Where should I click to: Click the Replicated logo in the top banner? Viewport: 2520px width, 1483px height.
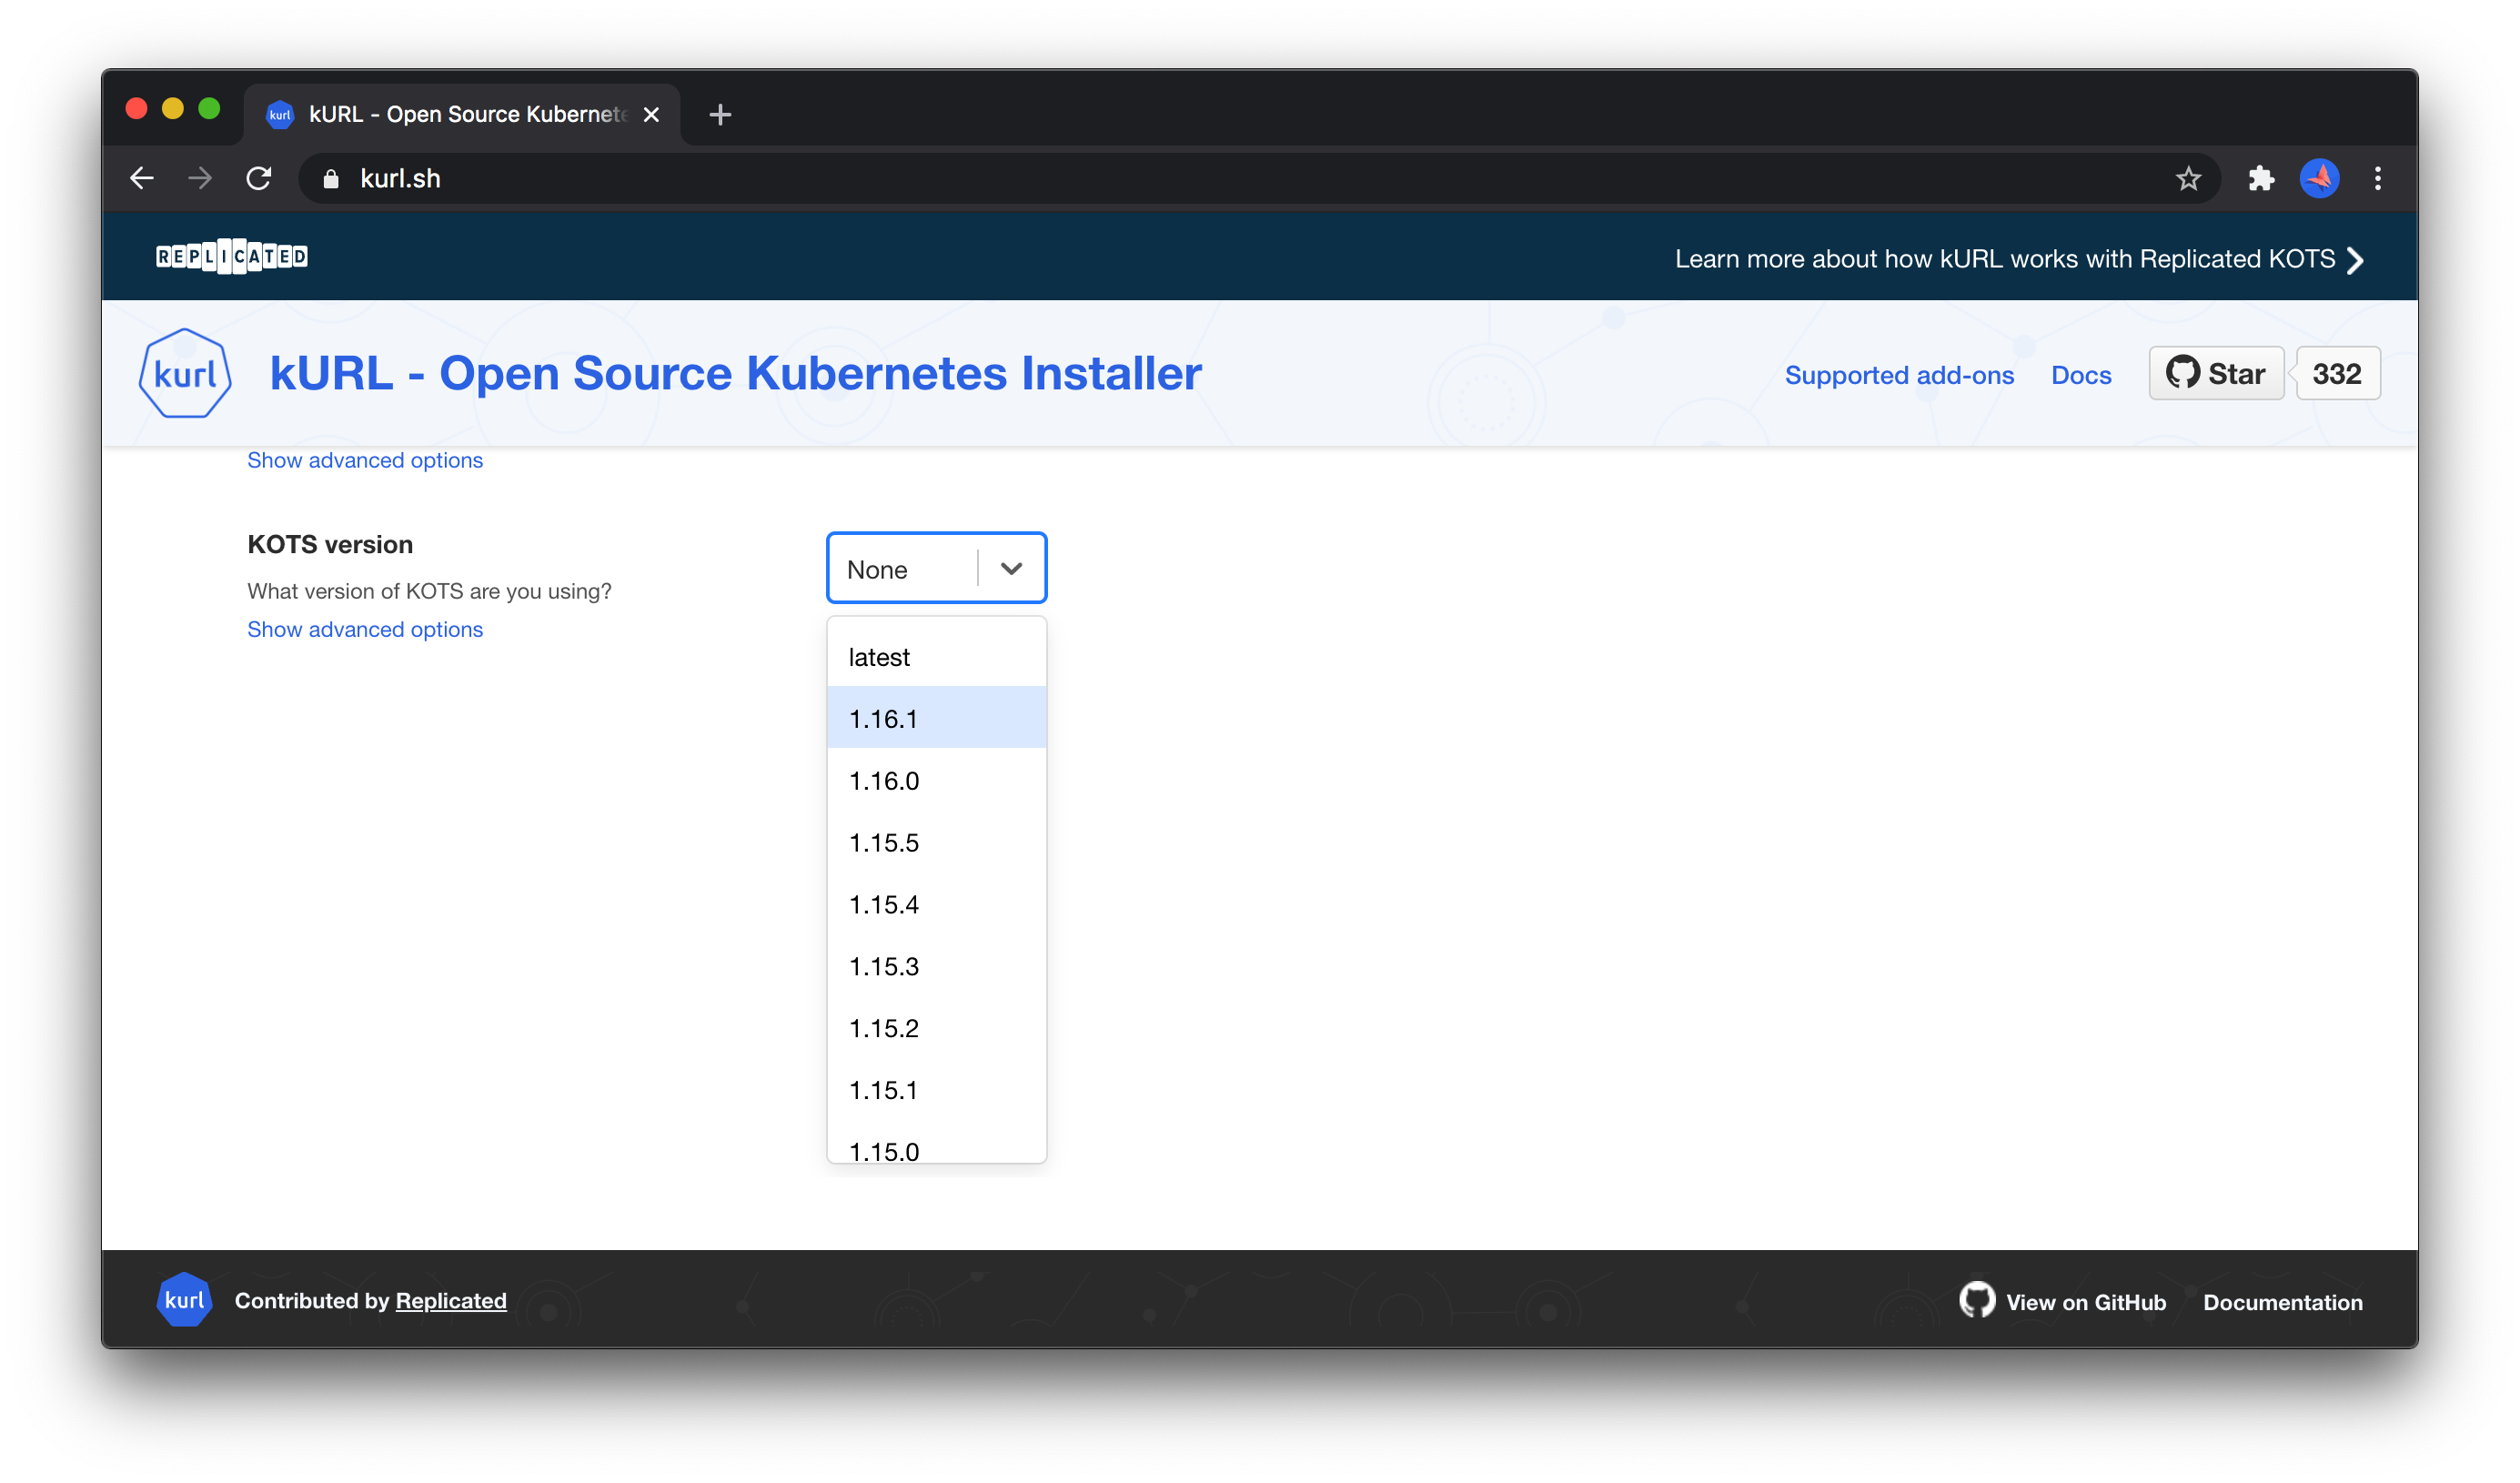[x=231, y=256]
